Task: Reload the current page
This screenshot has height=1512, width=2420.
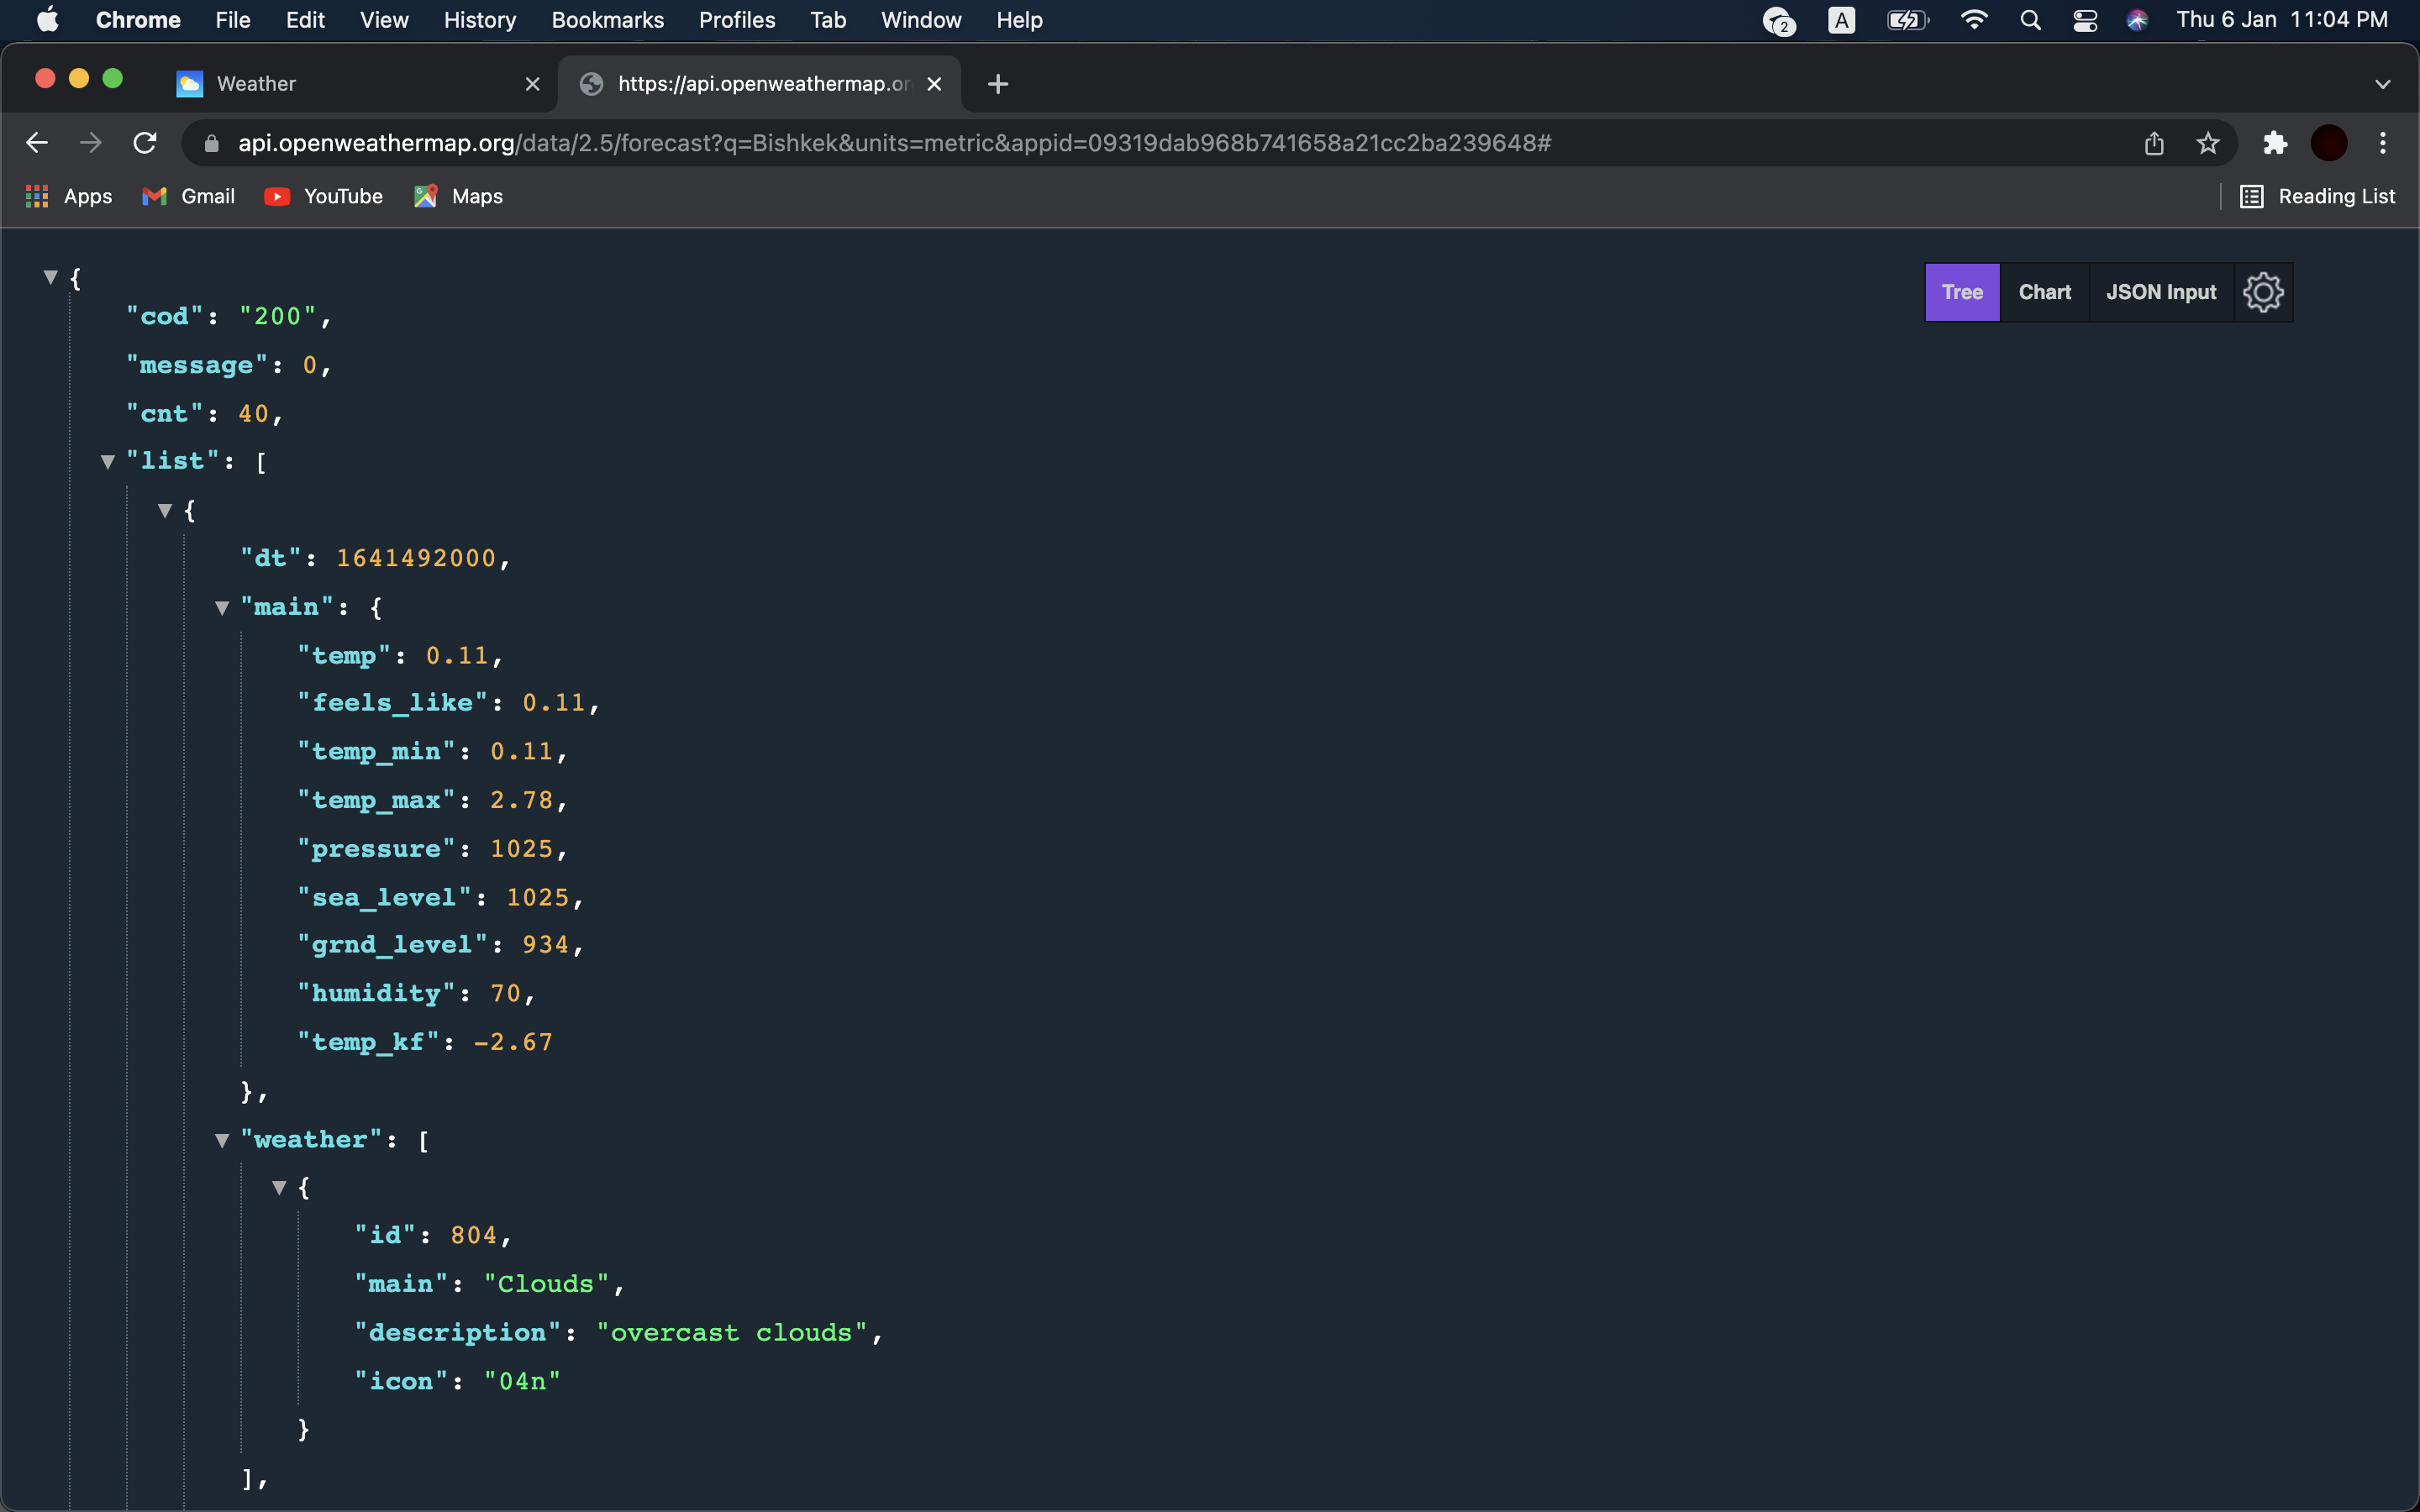Action: pyautogui.click(x=145, y=143)
